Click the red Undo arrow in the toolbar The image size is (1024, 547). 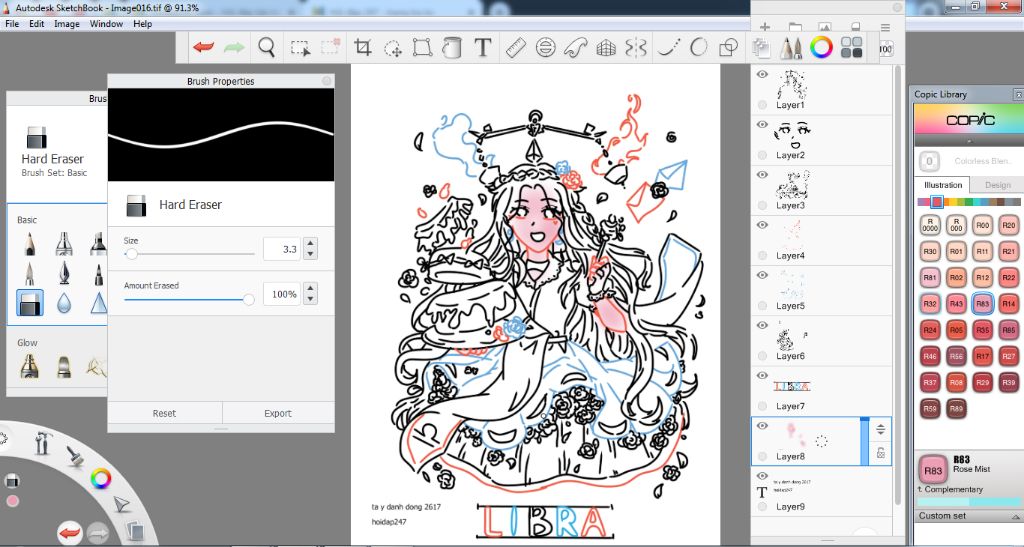click(204, 47)
